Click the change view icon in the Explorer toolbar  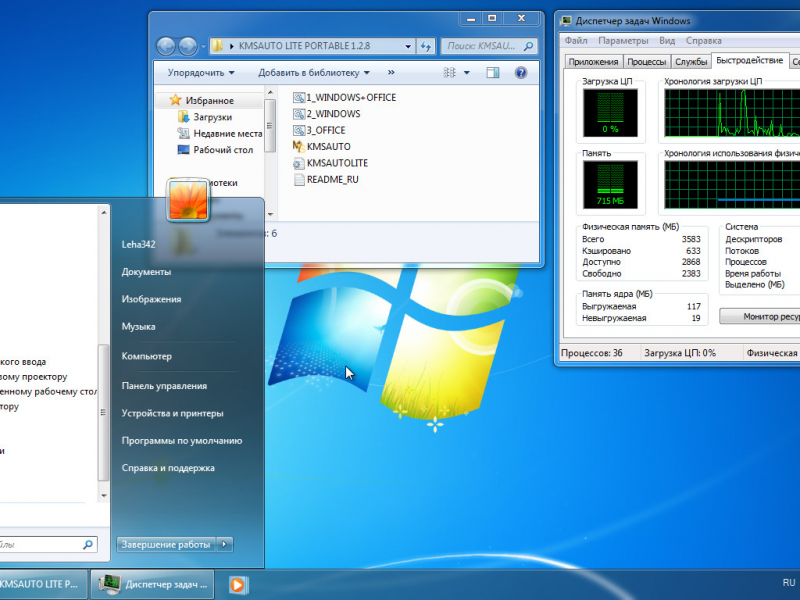tap(449, 72)
